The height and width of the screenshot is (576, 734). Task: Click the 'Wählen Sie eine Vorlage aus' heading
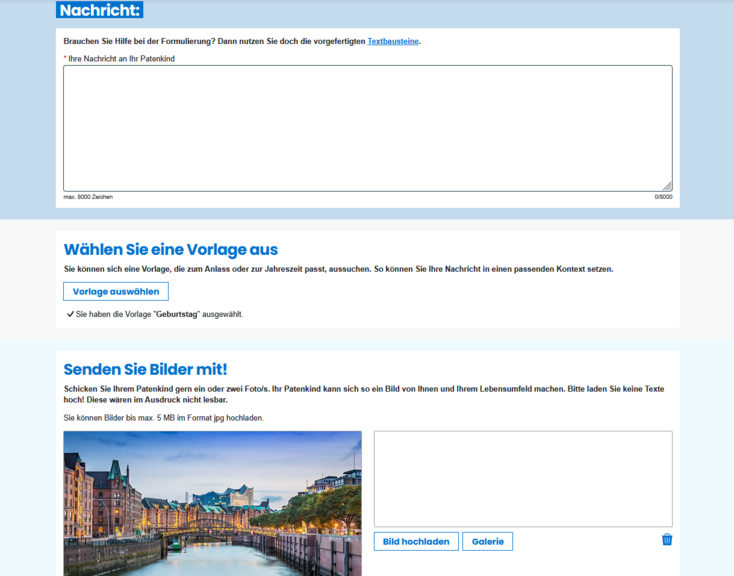[x=171, y=250]
